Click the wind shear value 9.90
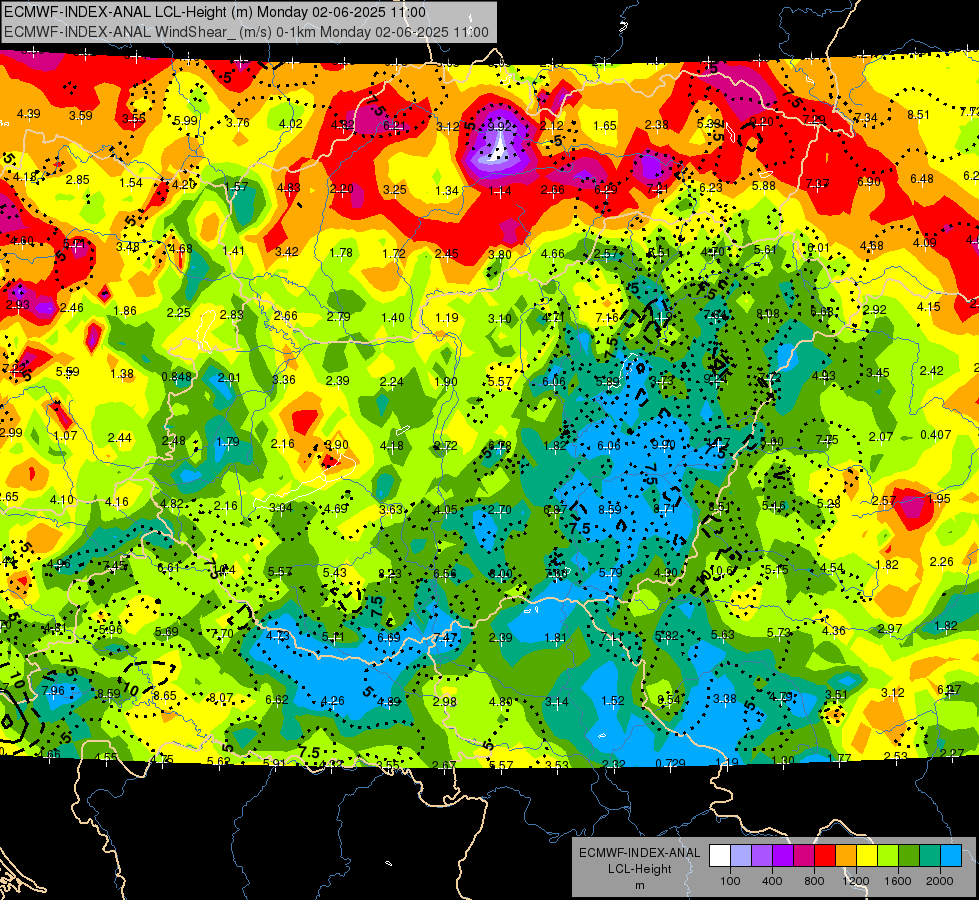 [x=663, y=444]
